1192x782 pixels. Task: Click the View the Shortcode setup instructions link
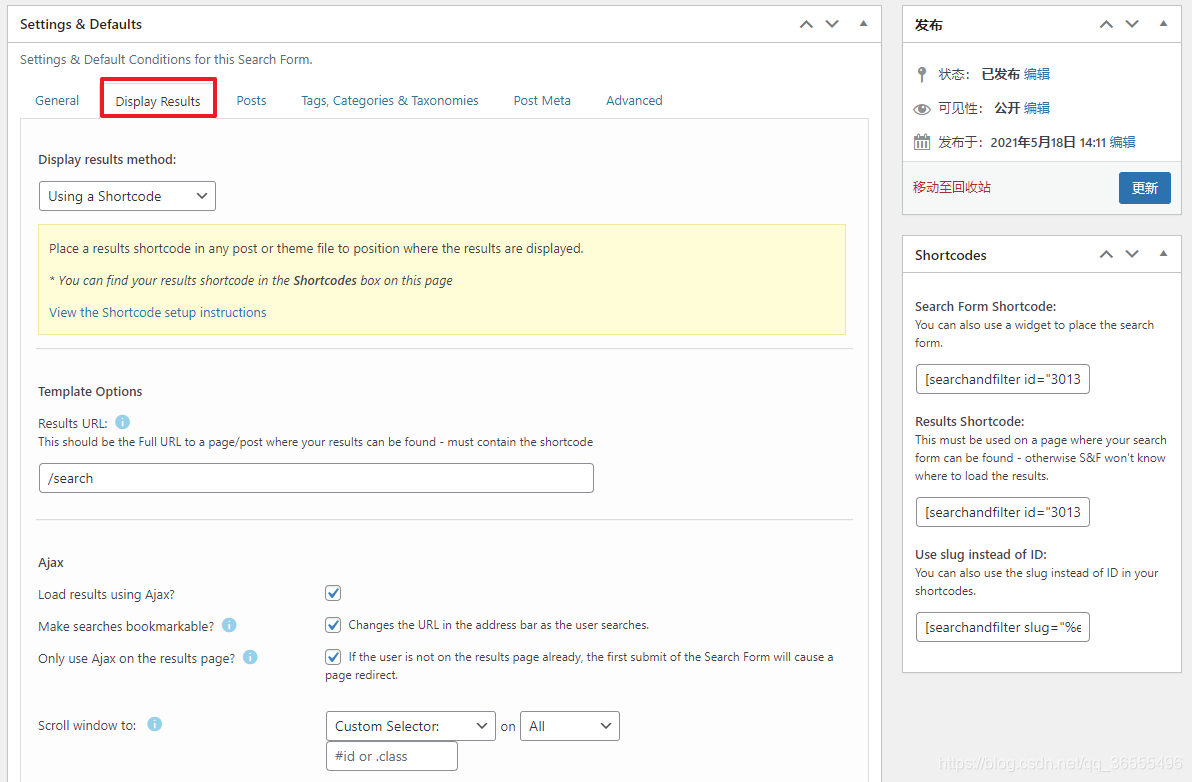[157, 312]
